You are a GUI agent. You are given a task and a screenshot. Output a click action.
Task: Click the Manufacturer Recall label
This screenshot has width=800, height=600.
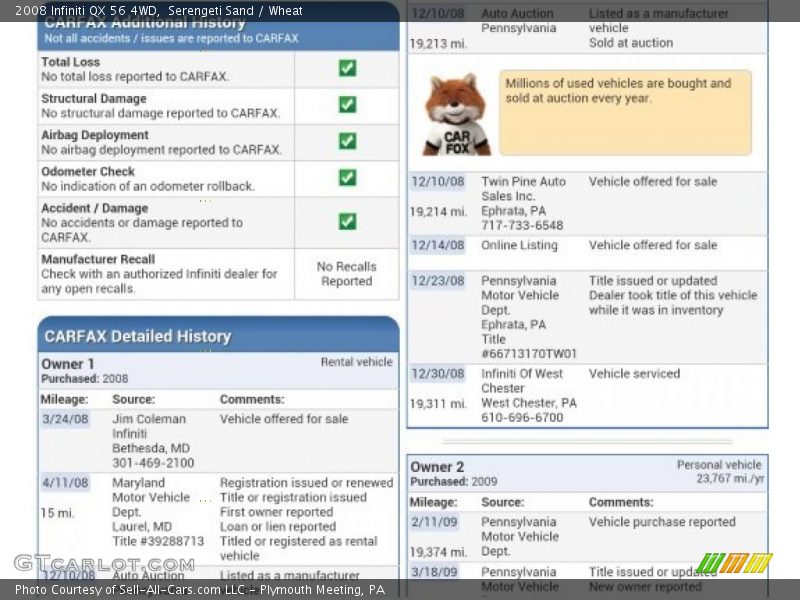(x=98, y=259)
